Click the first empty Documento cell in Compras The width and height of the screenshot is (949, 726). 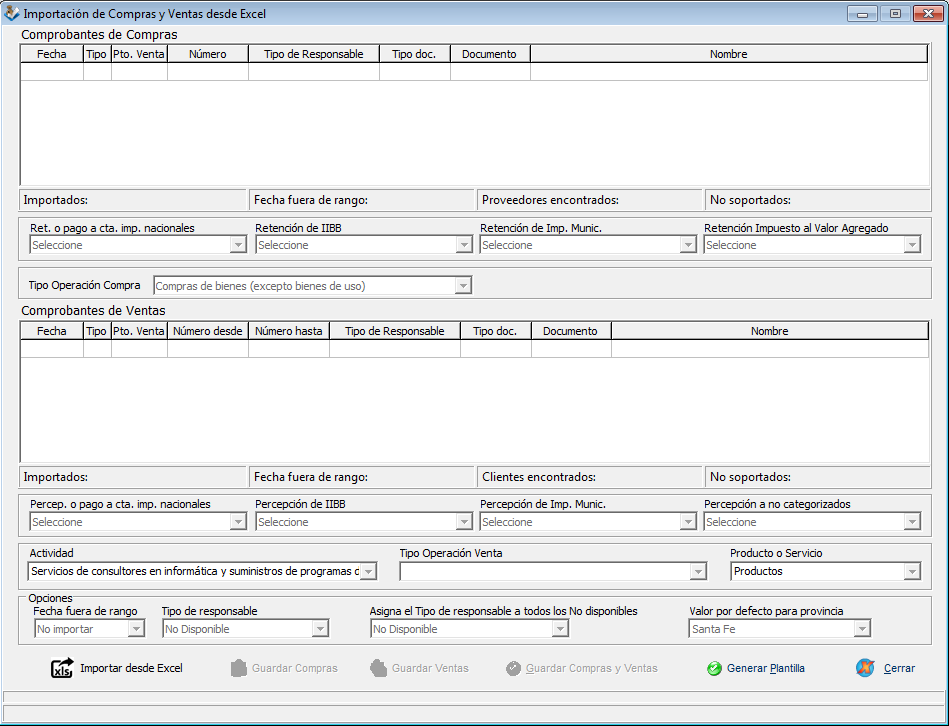point(490,72)
